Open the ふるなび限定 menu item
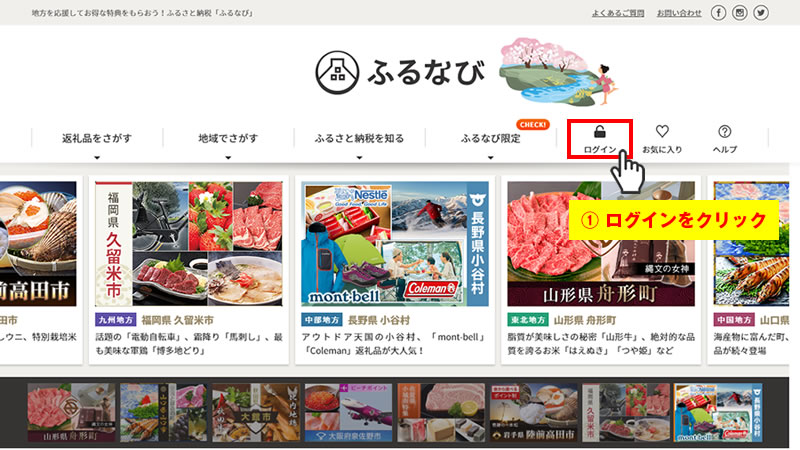 (x=490, y=139)
